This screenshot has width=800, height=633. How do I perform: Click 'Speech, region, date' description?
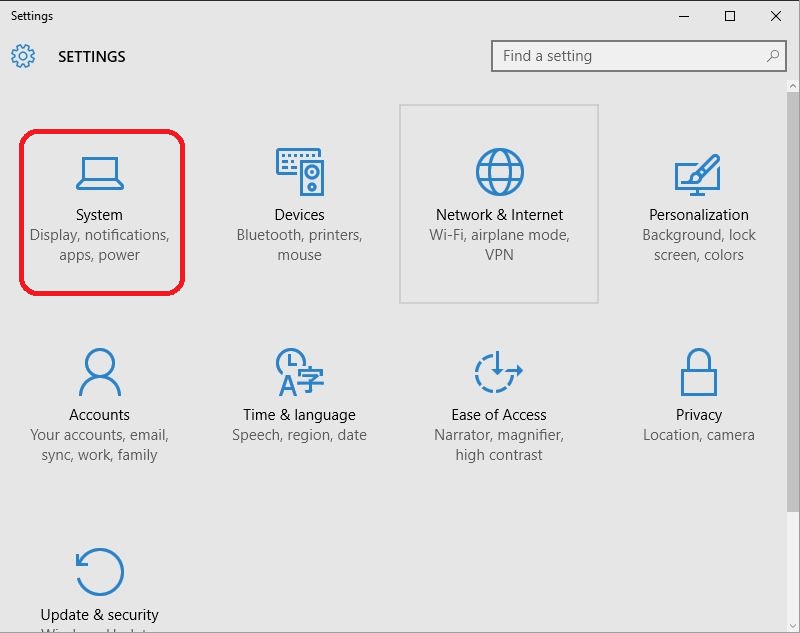click(299, 435)
